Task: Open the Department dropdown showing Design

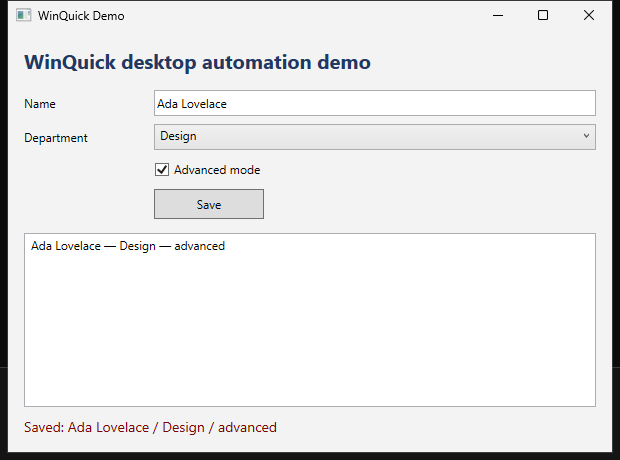Action: point(374,137)
